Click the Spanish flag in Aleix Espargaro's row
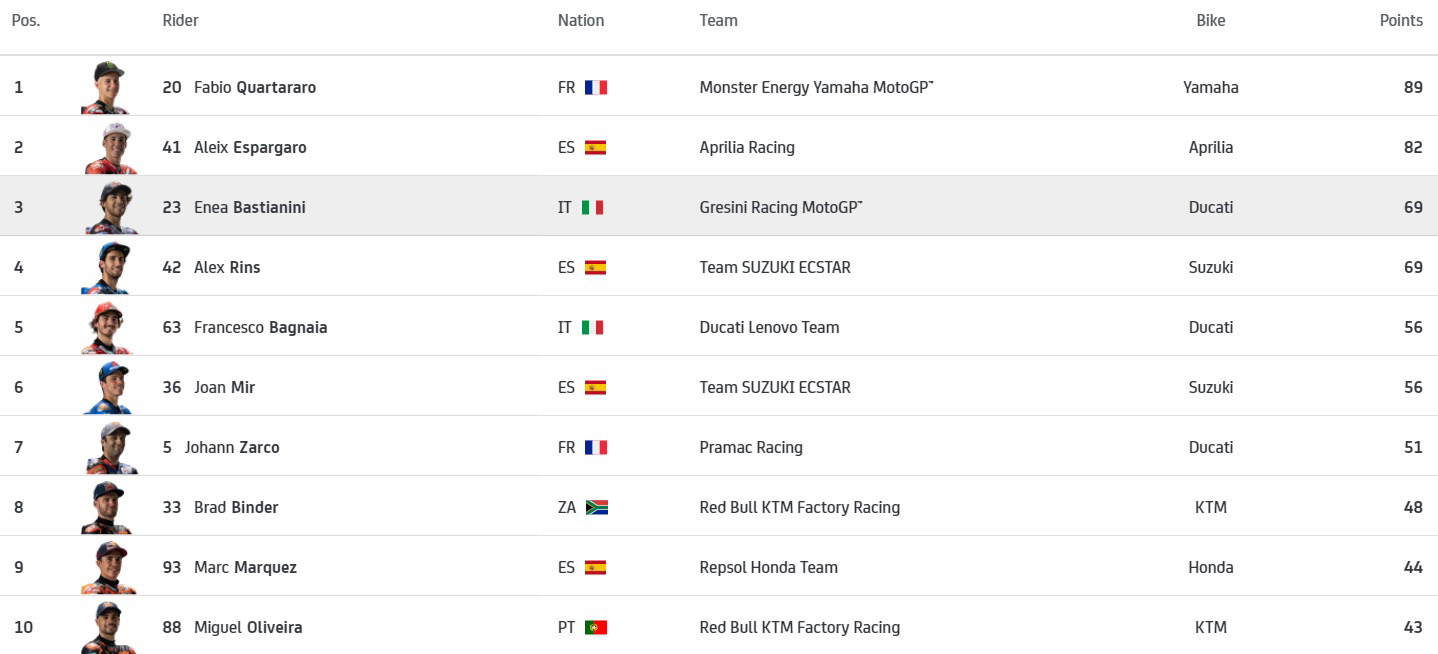The height and width of the screenshot is (654, 1438). [x=596, y=148]
